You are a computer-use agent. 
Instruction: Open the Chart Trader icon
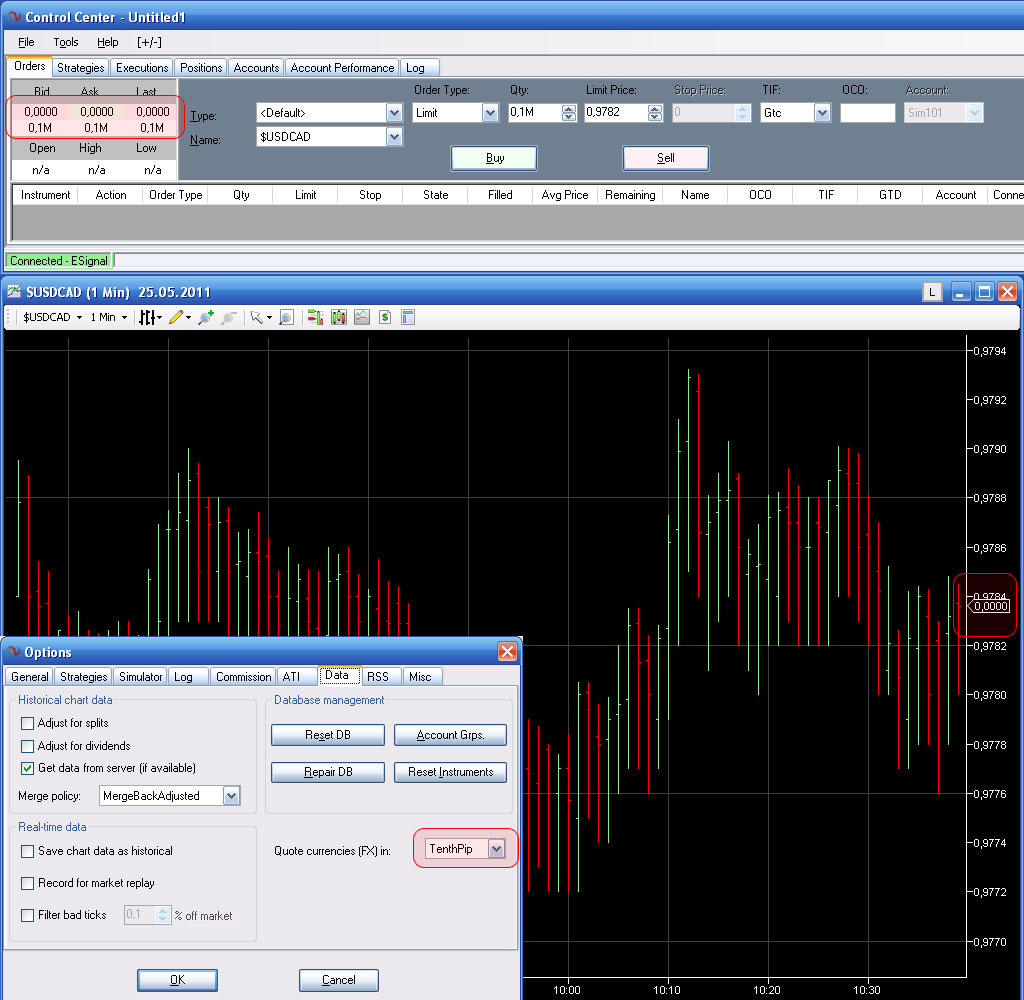click(315, 317)
